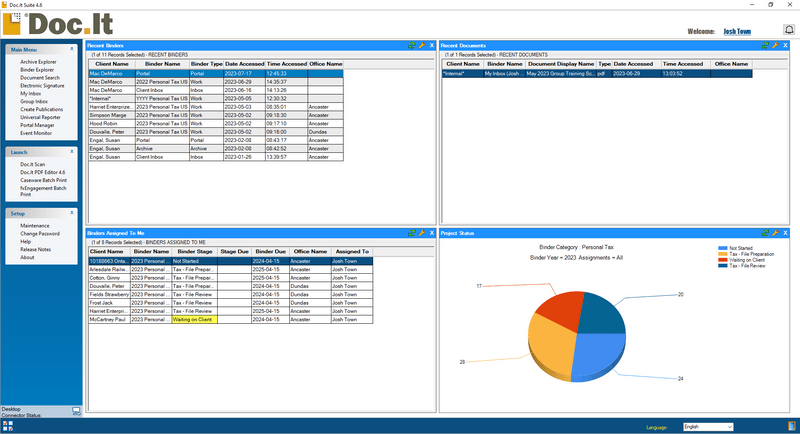Open the notifications bell
Image resolution: width=800 pixels, height=434 pixels.
point(789,30)
